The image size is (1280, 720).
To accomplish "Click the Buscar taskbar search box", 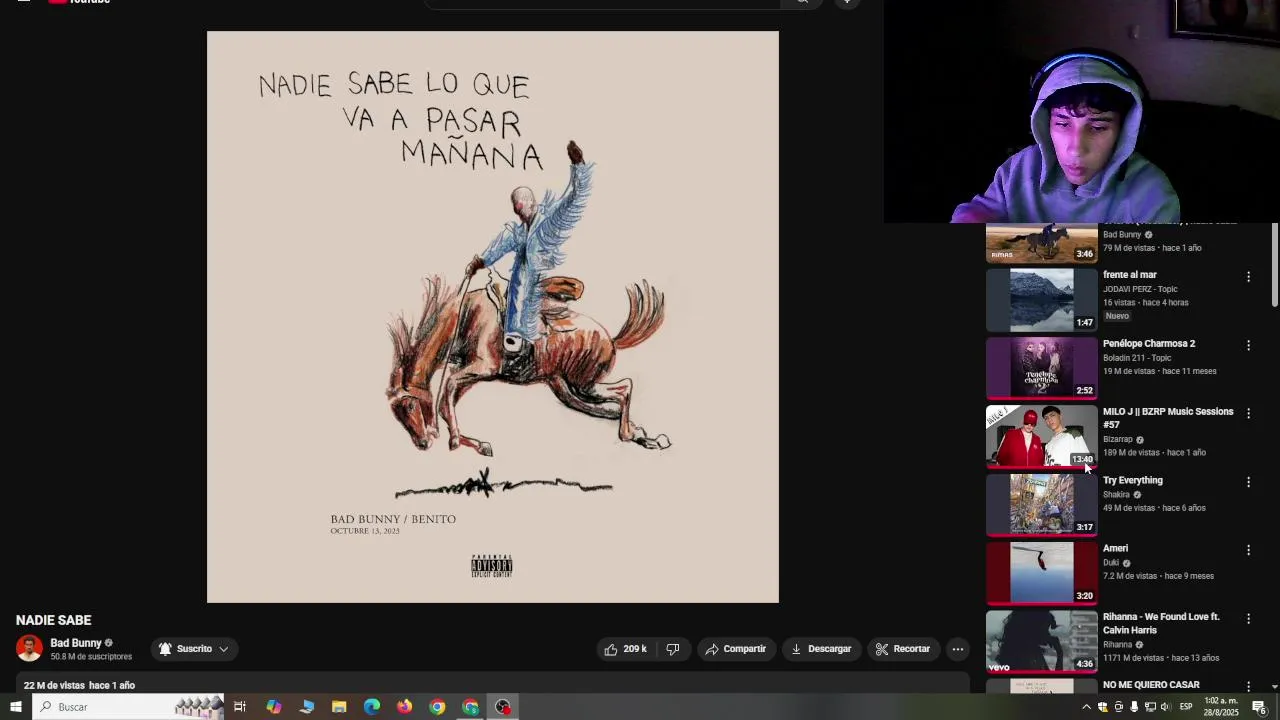I will 128,707.
